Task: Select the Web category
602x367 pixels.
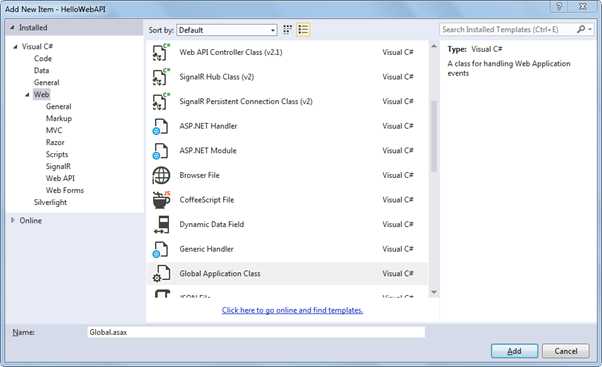Action: click(x=41, y=94)
